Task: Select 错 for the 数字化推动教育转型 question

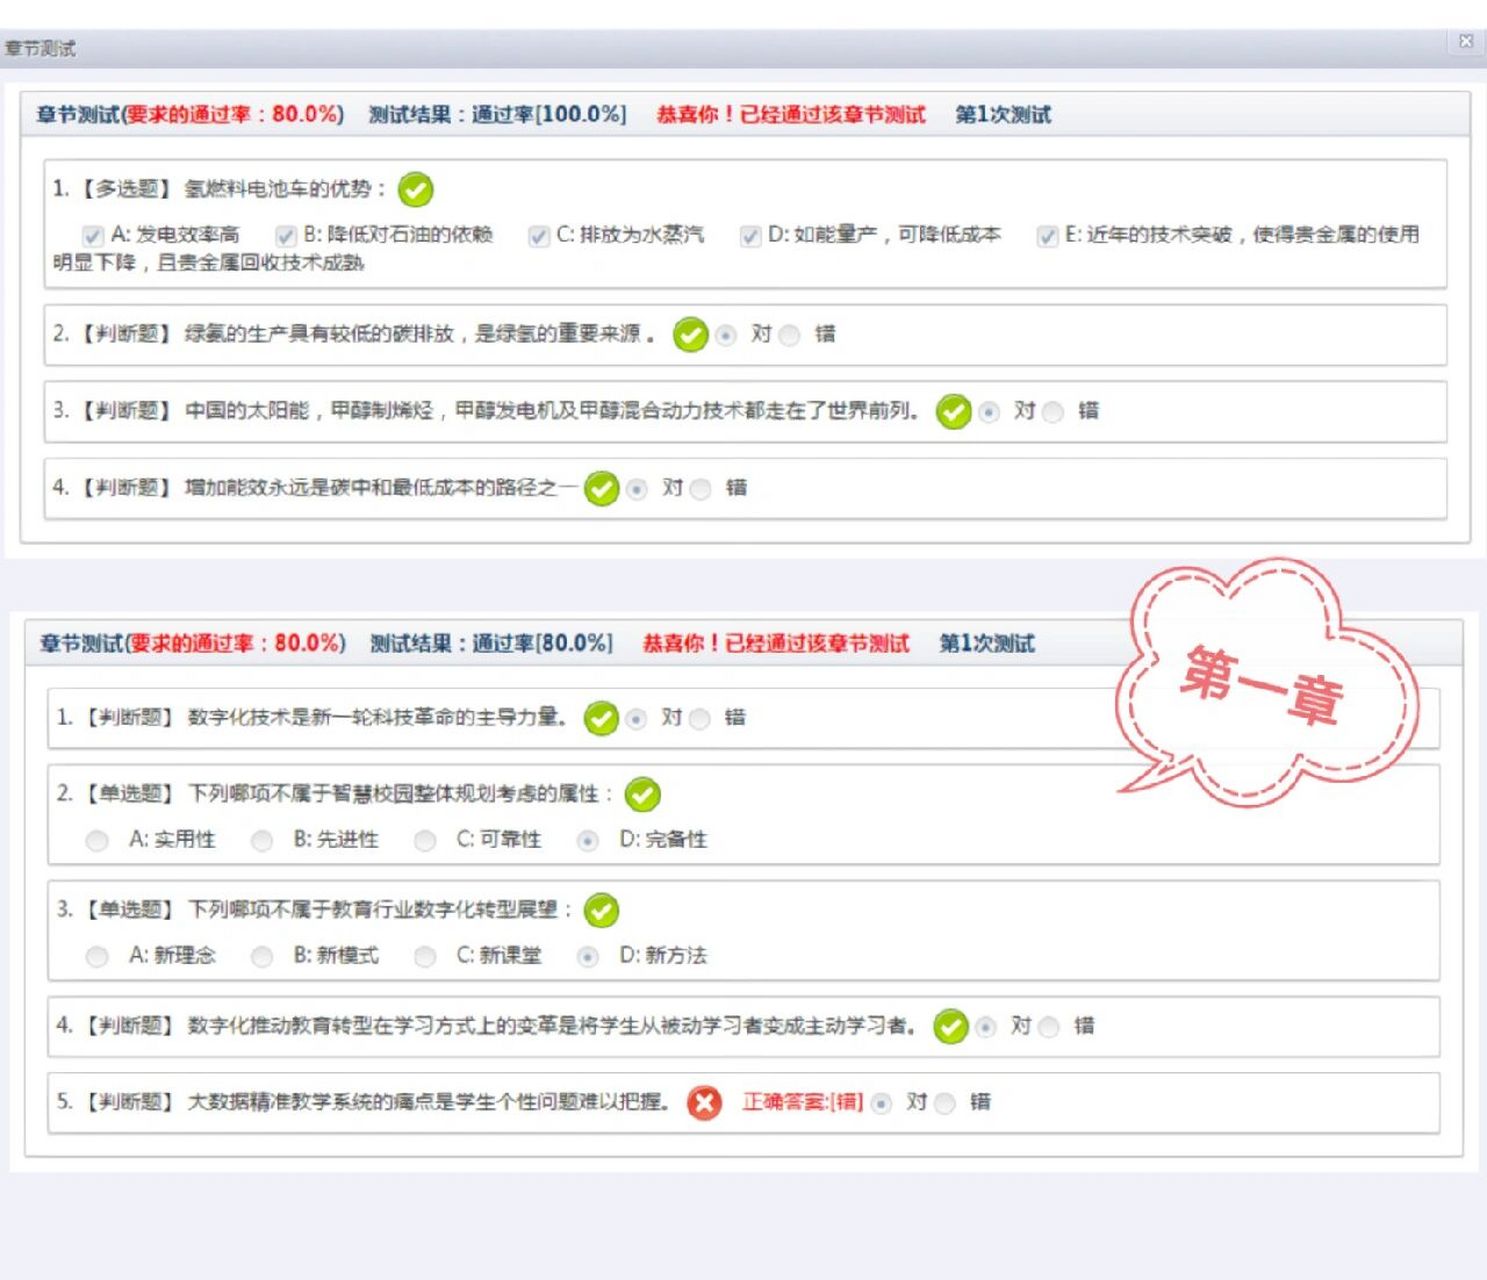Action: (1049, 1027)
